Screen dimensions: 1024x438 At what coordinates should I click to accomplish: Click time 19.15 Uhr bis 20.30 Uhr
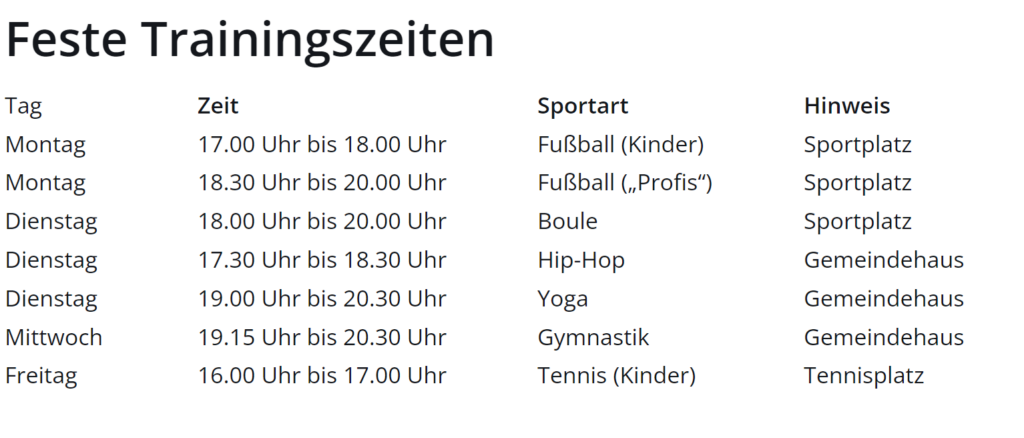click(x=321, y=337)
